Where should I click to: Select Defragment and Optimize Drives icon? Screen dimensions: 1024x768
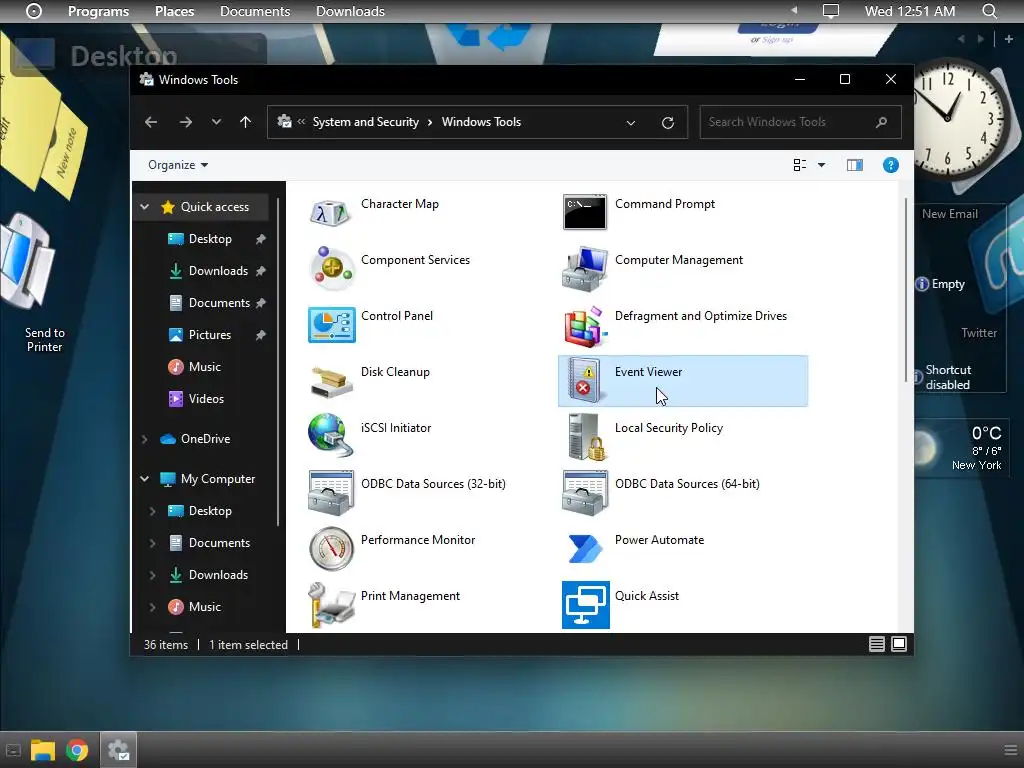tap(585, 326)
